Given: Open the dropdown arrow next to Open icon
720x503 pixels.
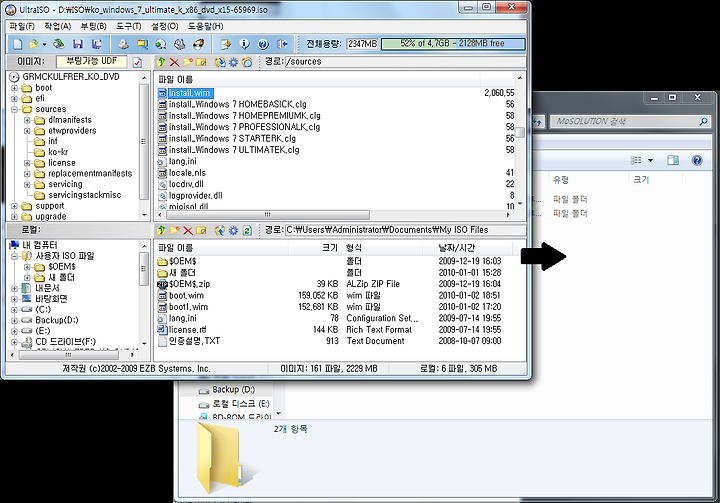Looking at the screenshot, I should 45,44.
